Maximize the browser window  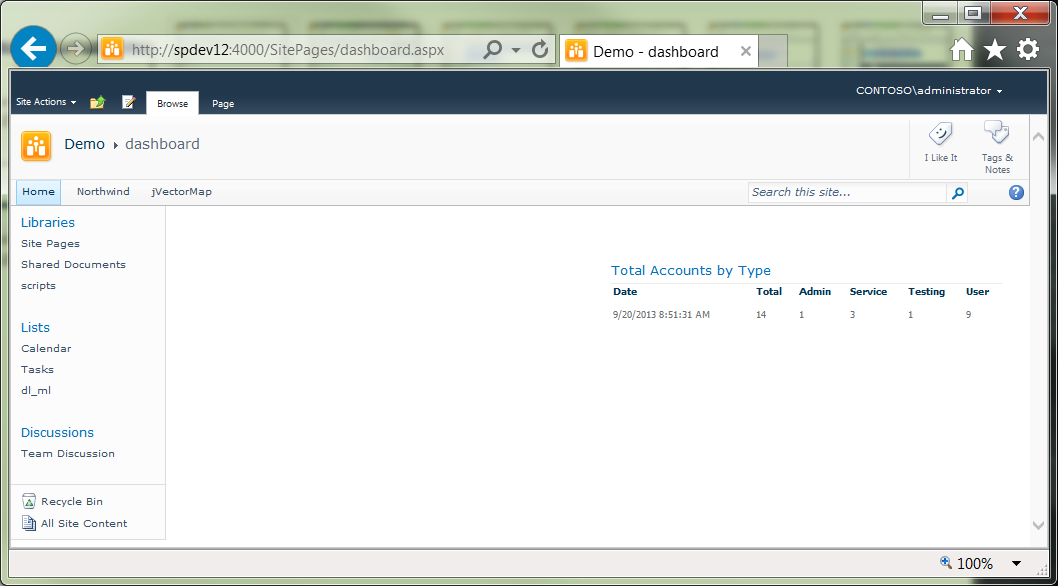[974, 14]
